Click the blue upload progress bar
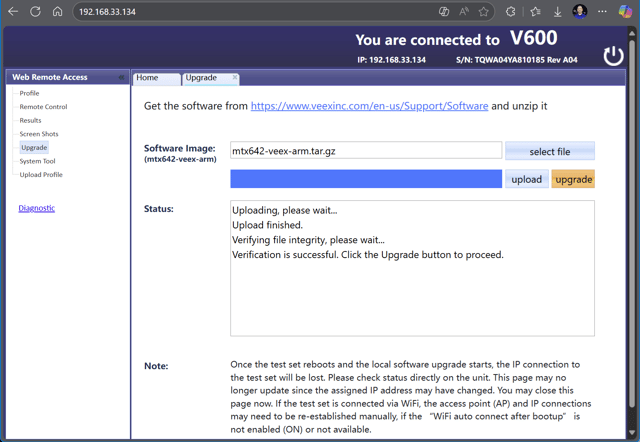Viewport: 640px width, 442px height. tap(366, 179)
